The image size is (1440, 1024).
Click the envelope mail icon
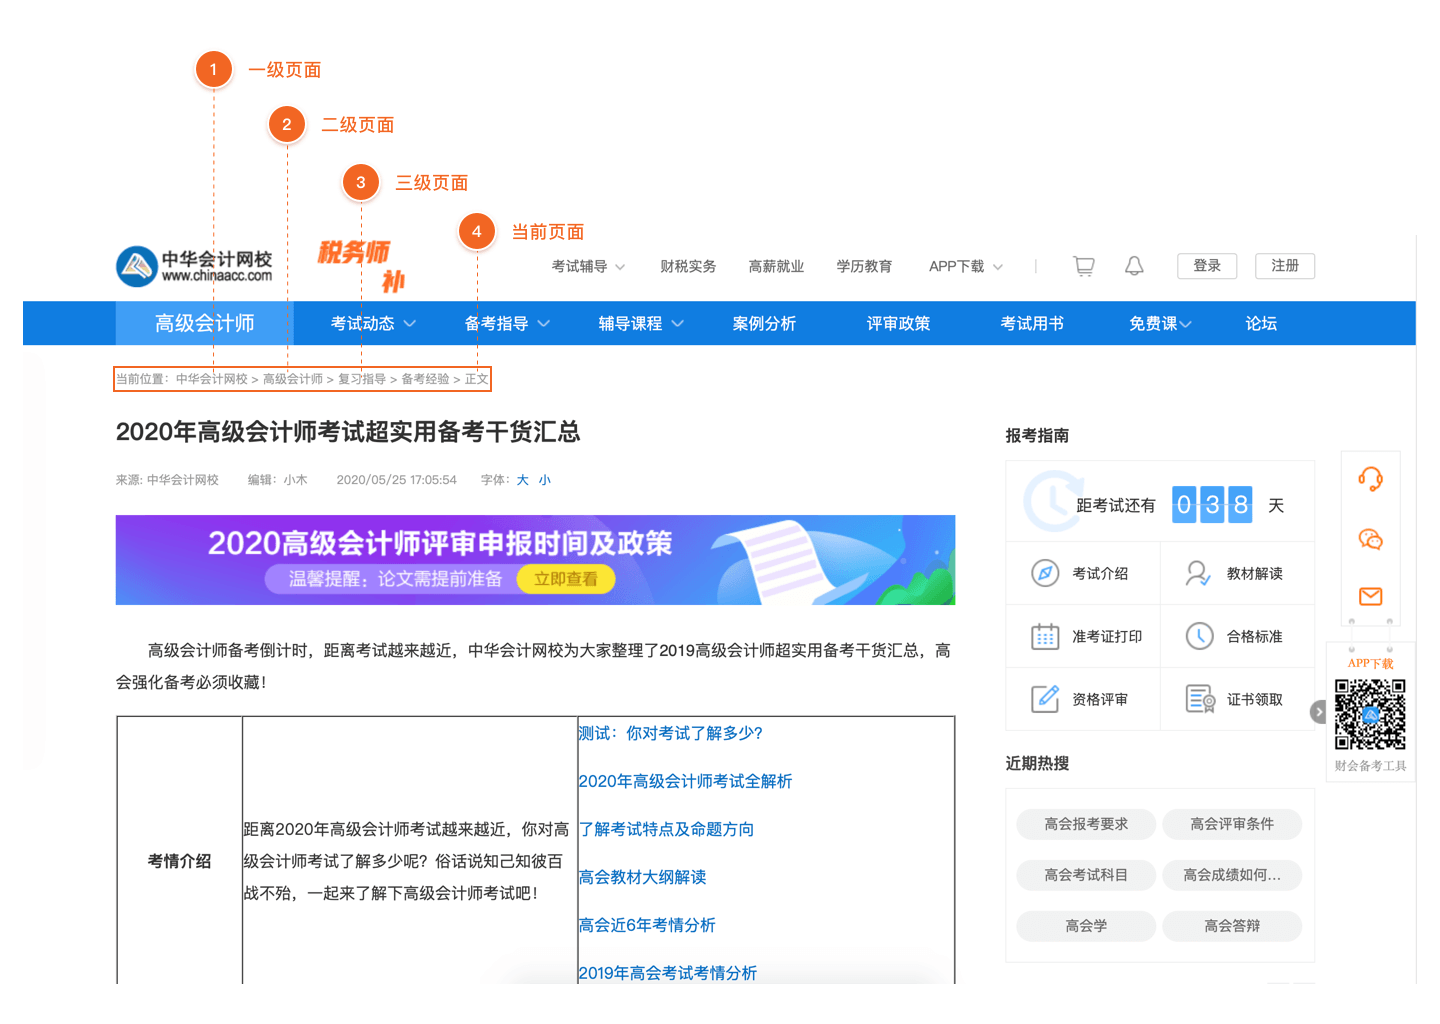1370,597
